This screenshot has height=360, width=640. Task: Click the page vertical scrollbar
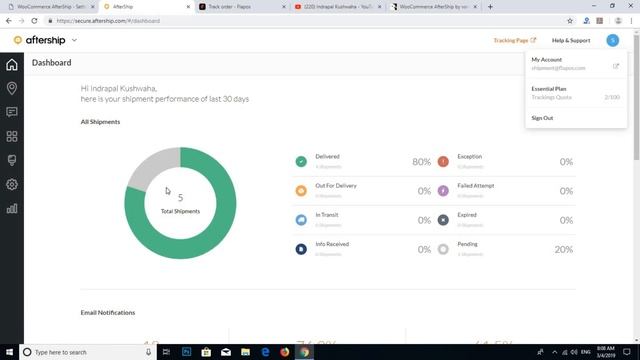636,98
